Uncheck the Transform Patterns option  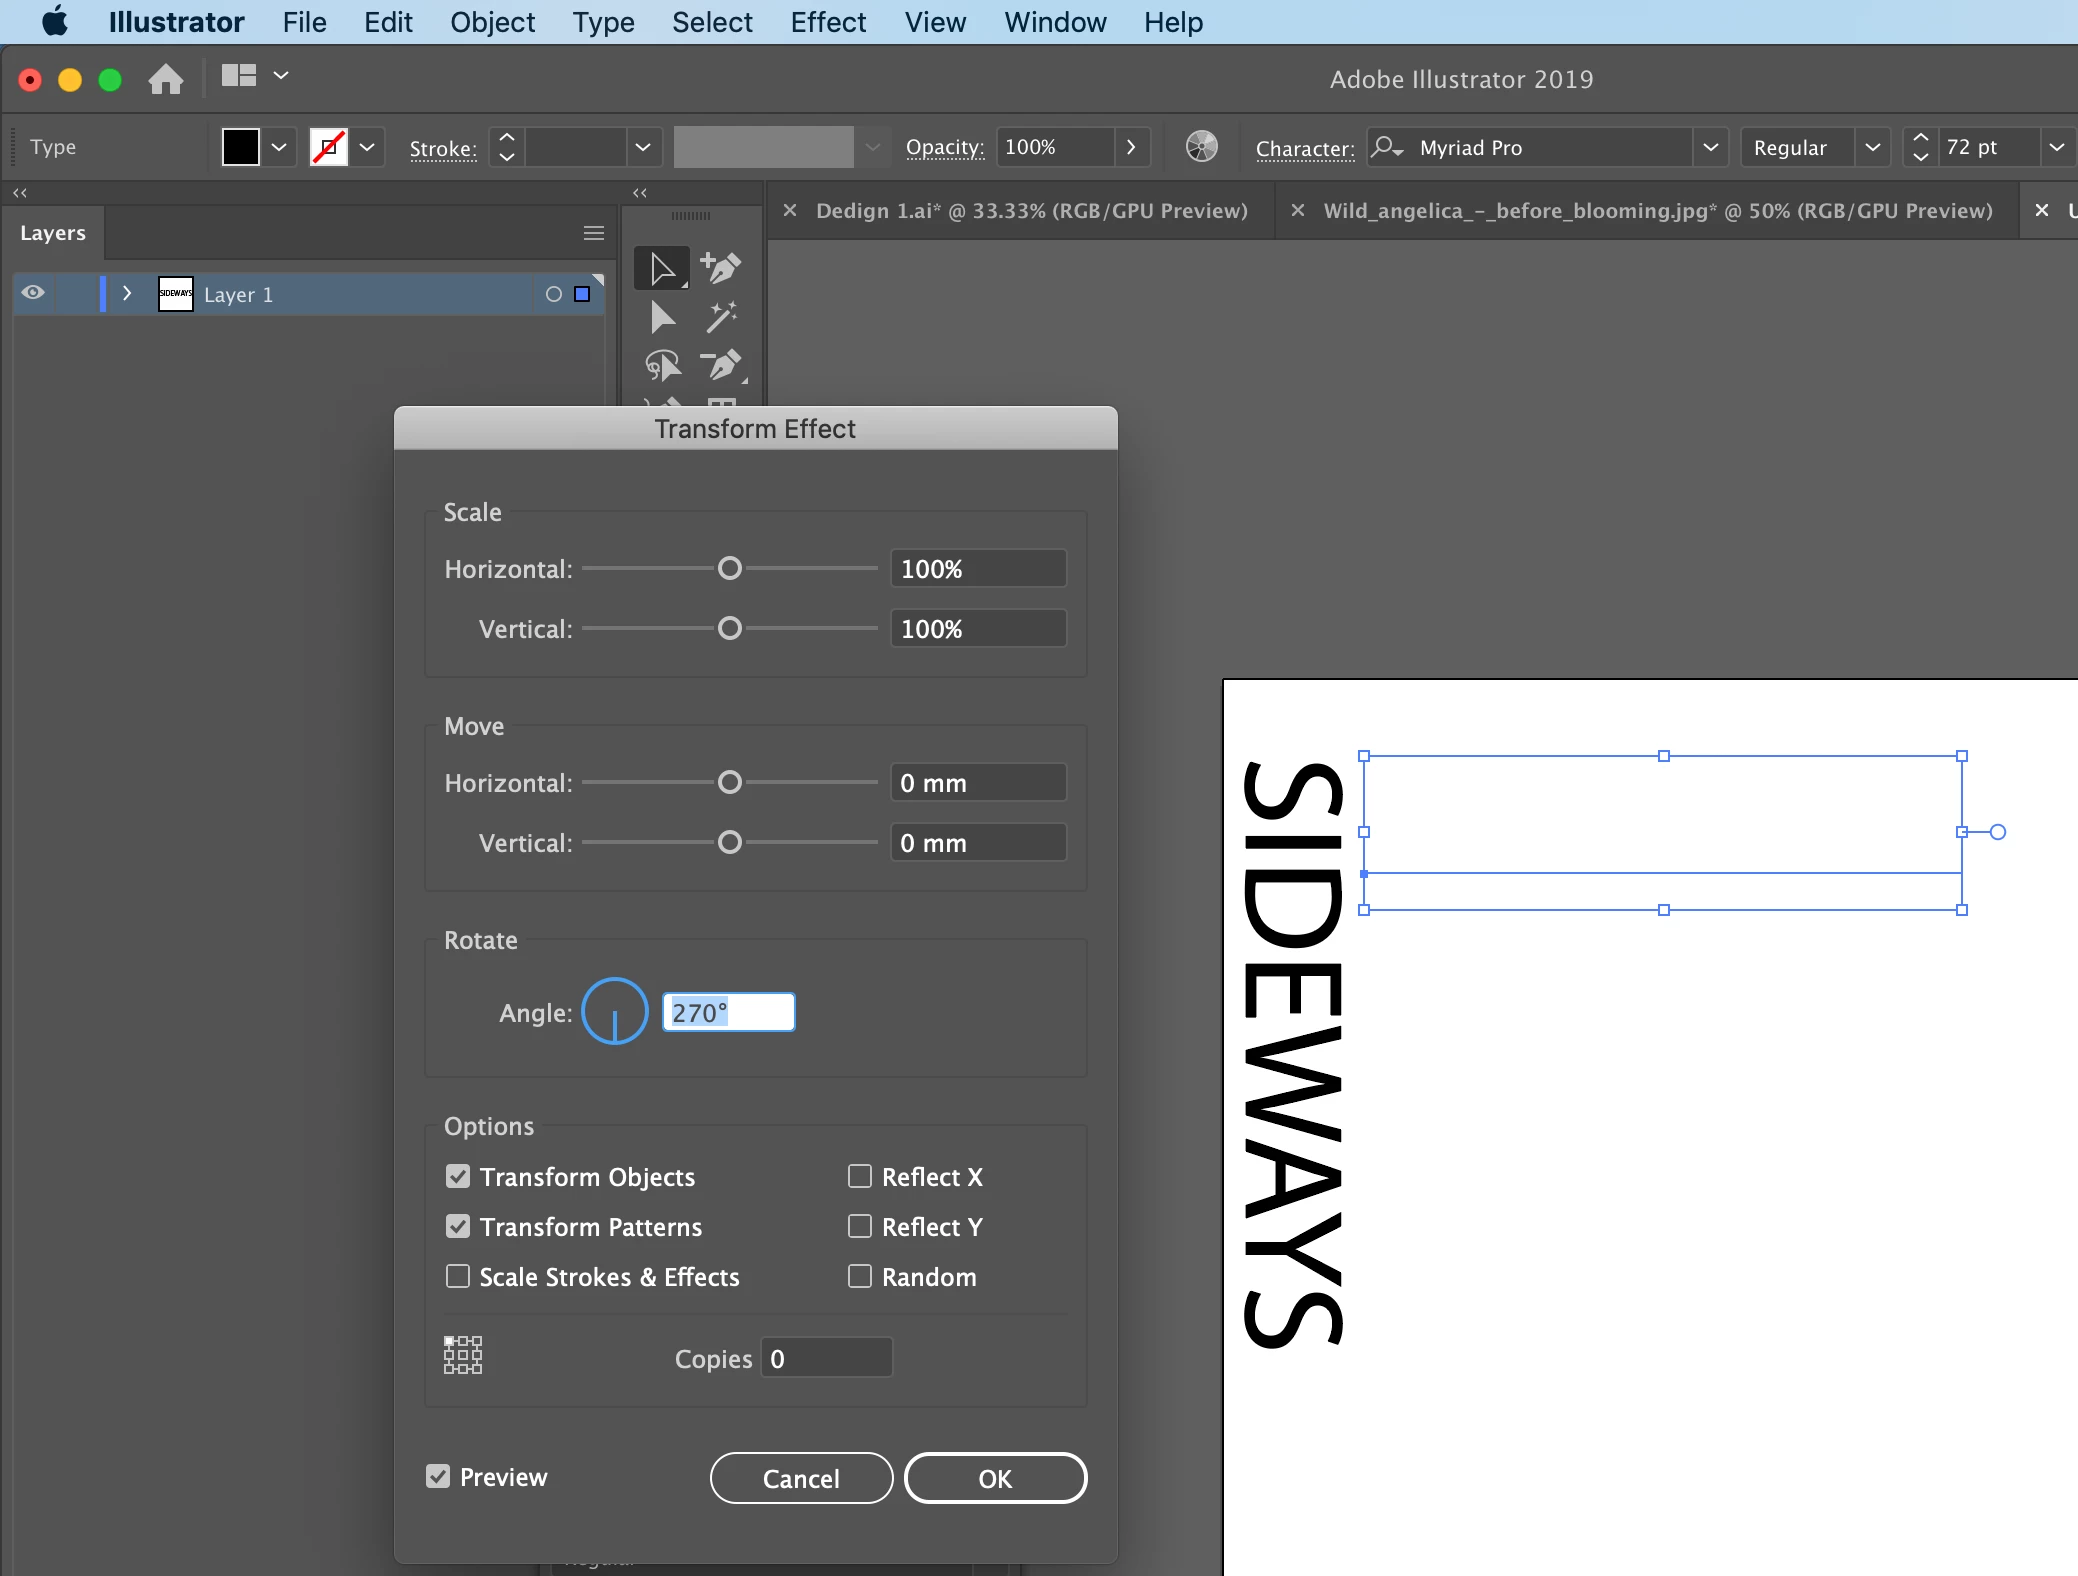[458, 1226]
